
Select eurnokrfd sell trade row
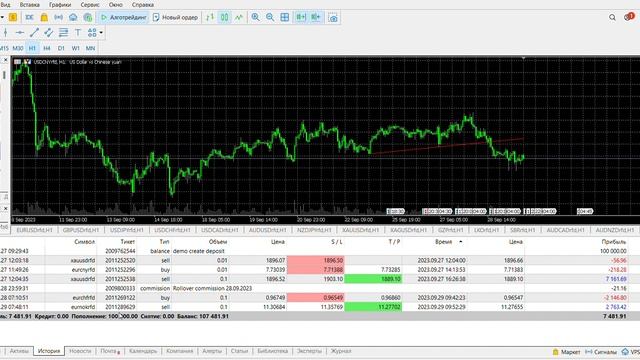pyautogui.click(x=314, y=307)
